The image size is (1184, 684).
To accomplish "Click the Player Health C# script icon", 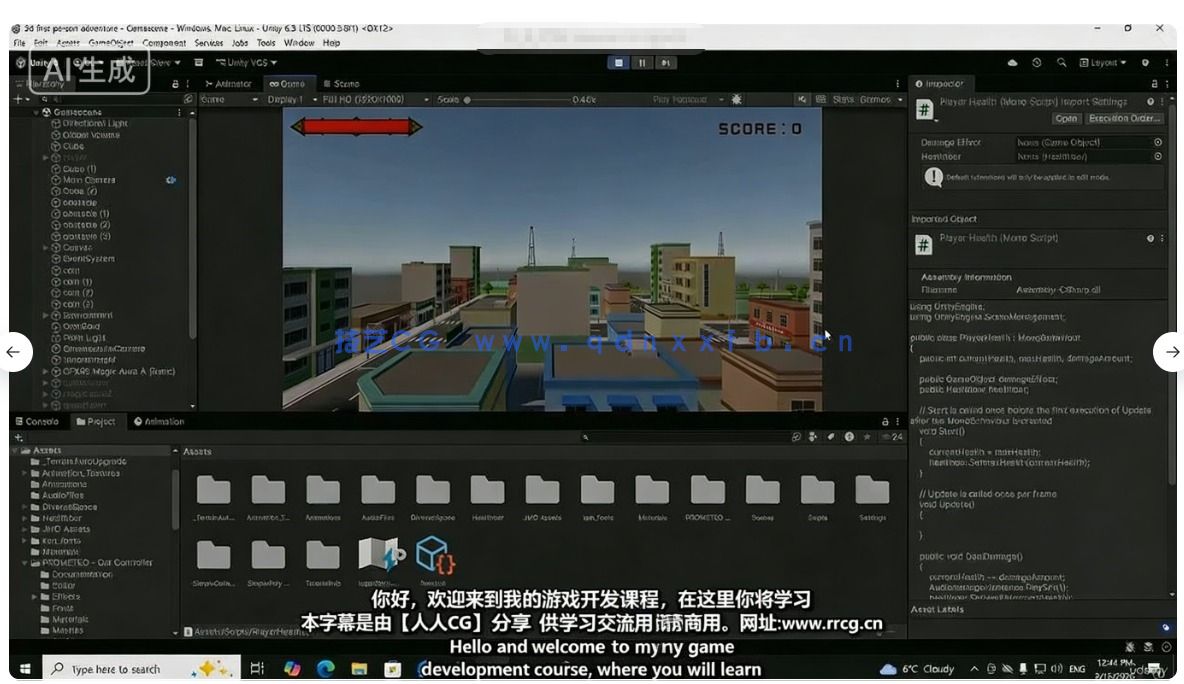I will coord(924,106).
